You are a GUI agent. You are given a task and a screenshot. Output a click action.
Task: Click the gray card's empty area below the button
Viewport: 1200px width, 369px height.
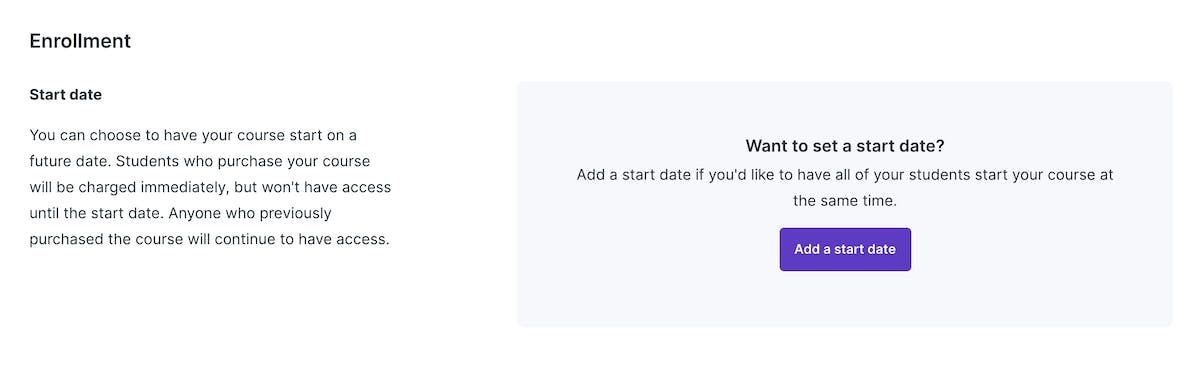pos(845,299)
